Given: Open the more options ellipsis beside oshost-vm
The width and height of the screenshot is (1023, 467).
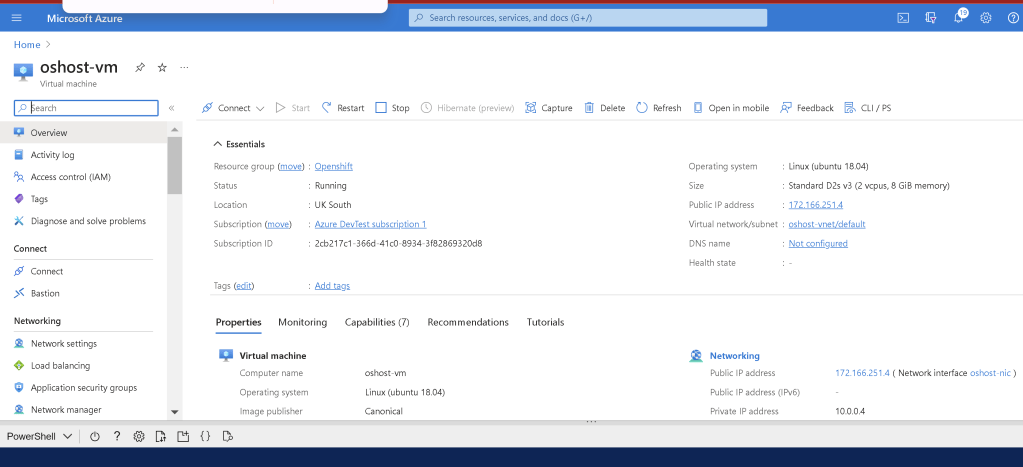Looking at the screenshot, I should (x=185, y=67).
